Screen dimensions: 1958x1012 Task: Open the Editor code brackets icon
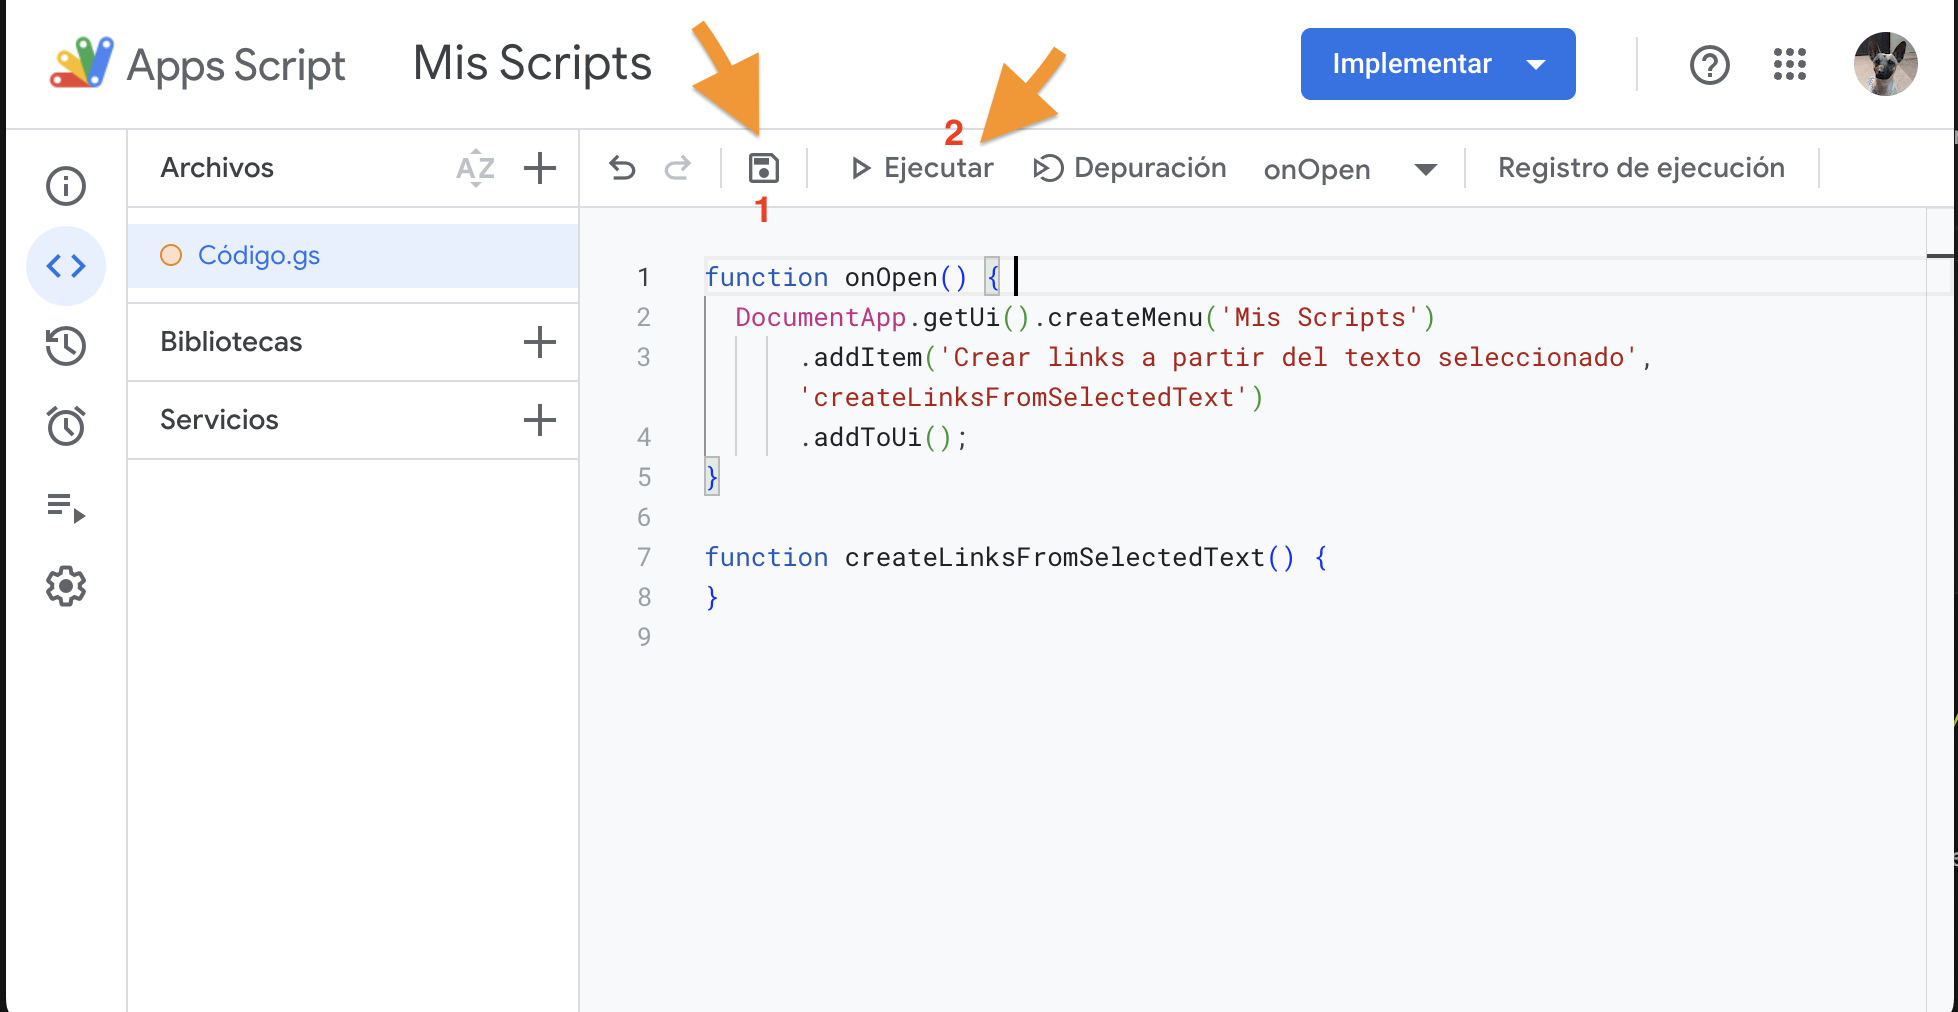point(66,266)
